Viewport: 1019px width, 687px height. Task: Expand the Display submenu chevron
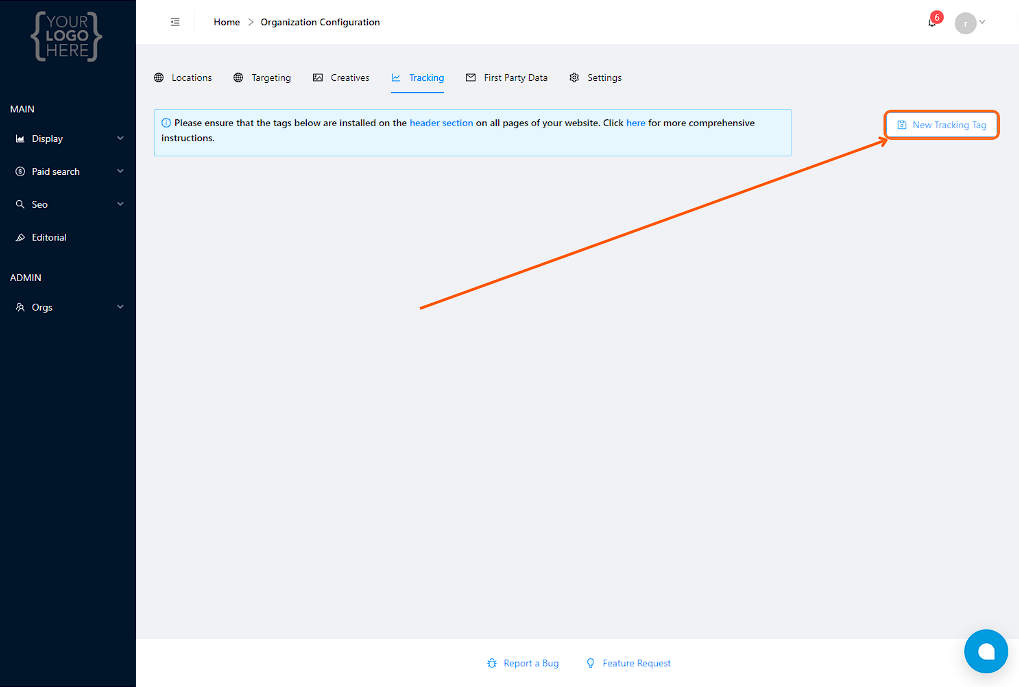(120, 138)
